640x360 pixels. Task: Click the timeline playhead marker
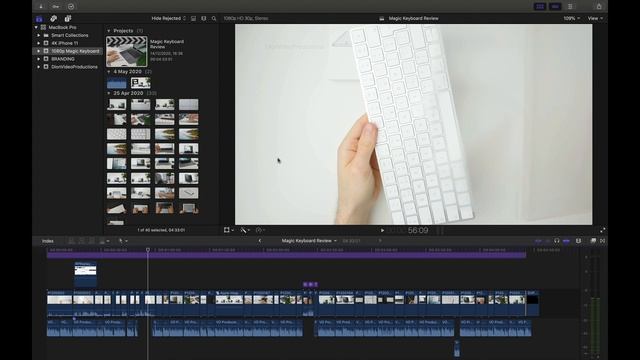click(x=148, y=249)
